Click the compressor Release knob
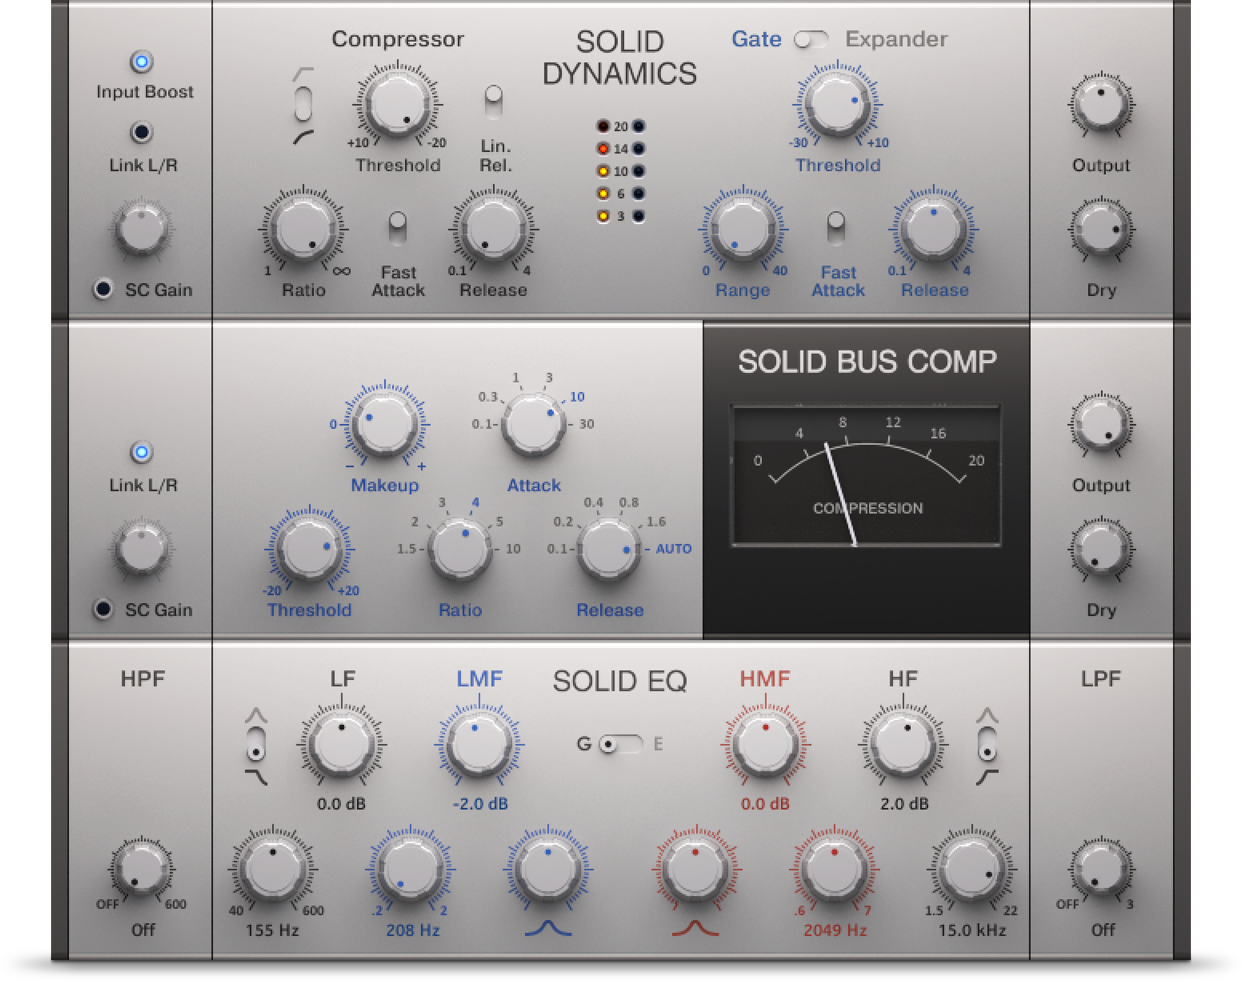 coord(493,228)
